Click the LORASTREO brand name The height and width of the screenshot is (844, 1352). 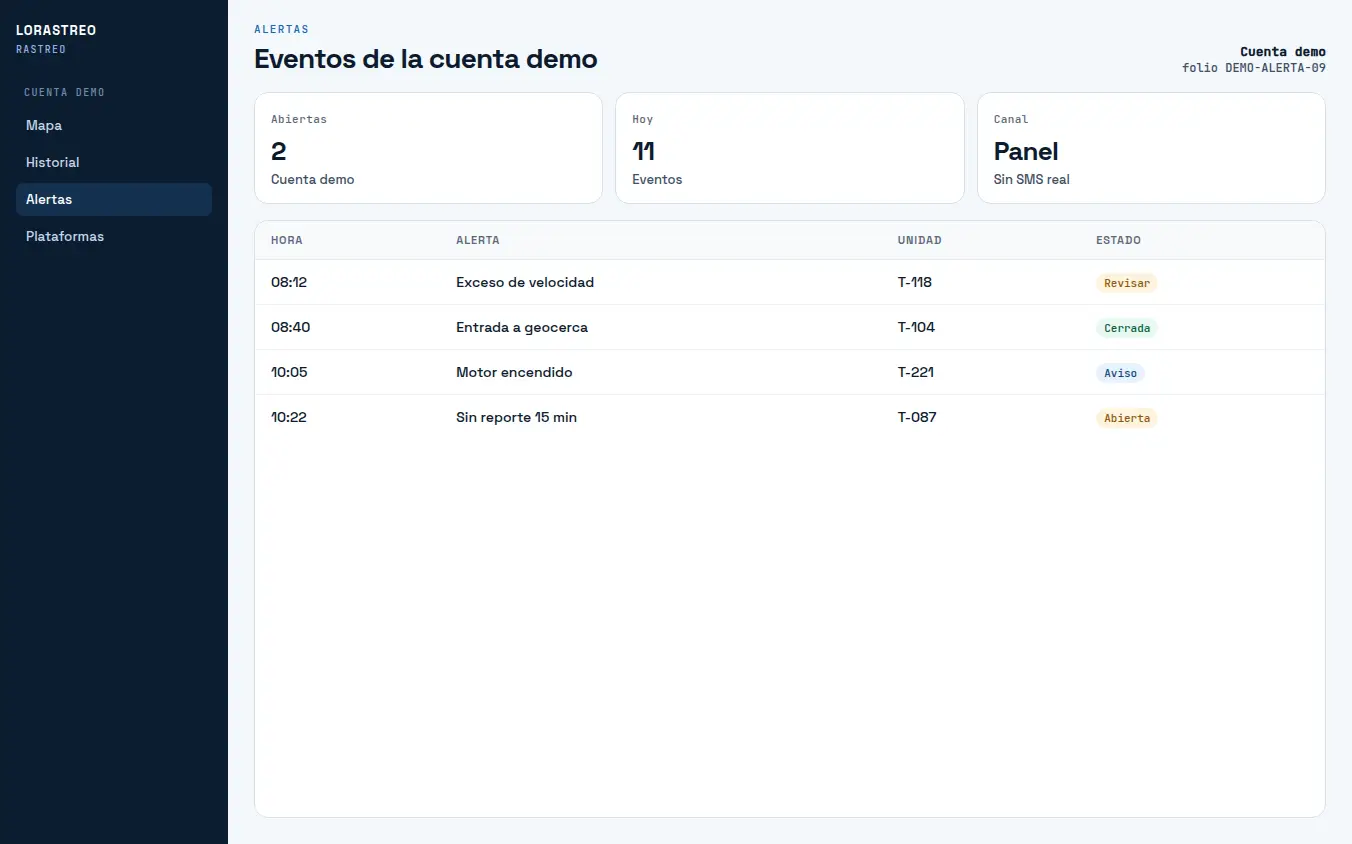click(56, 30)
